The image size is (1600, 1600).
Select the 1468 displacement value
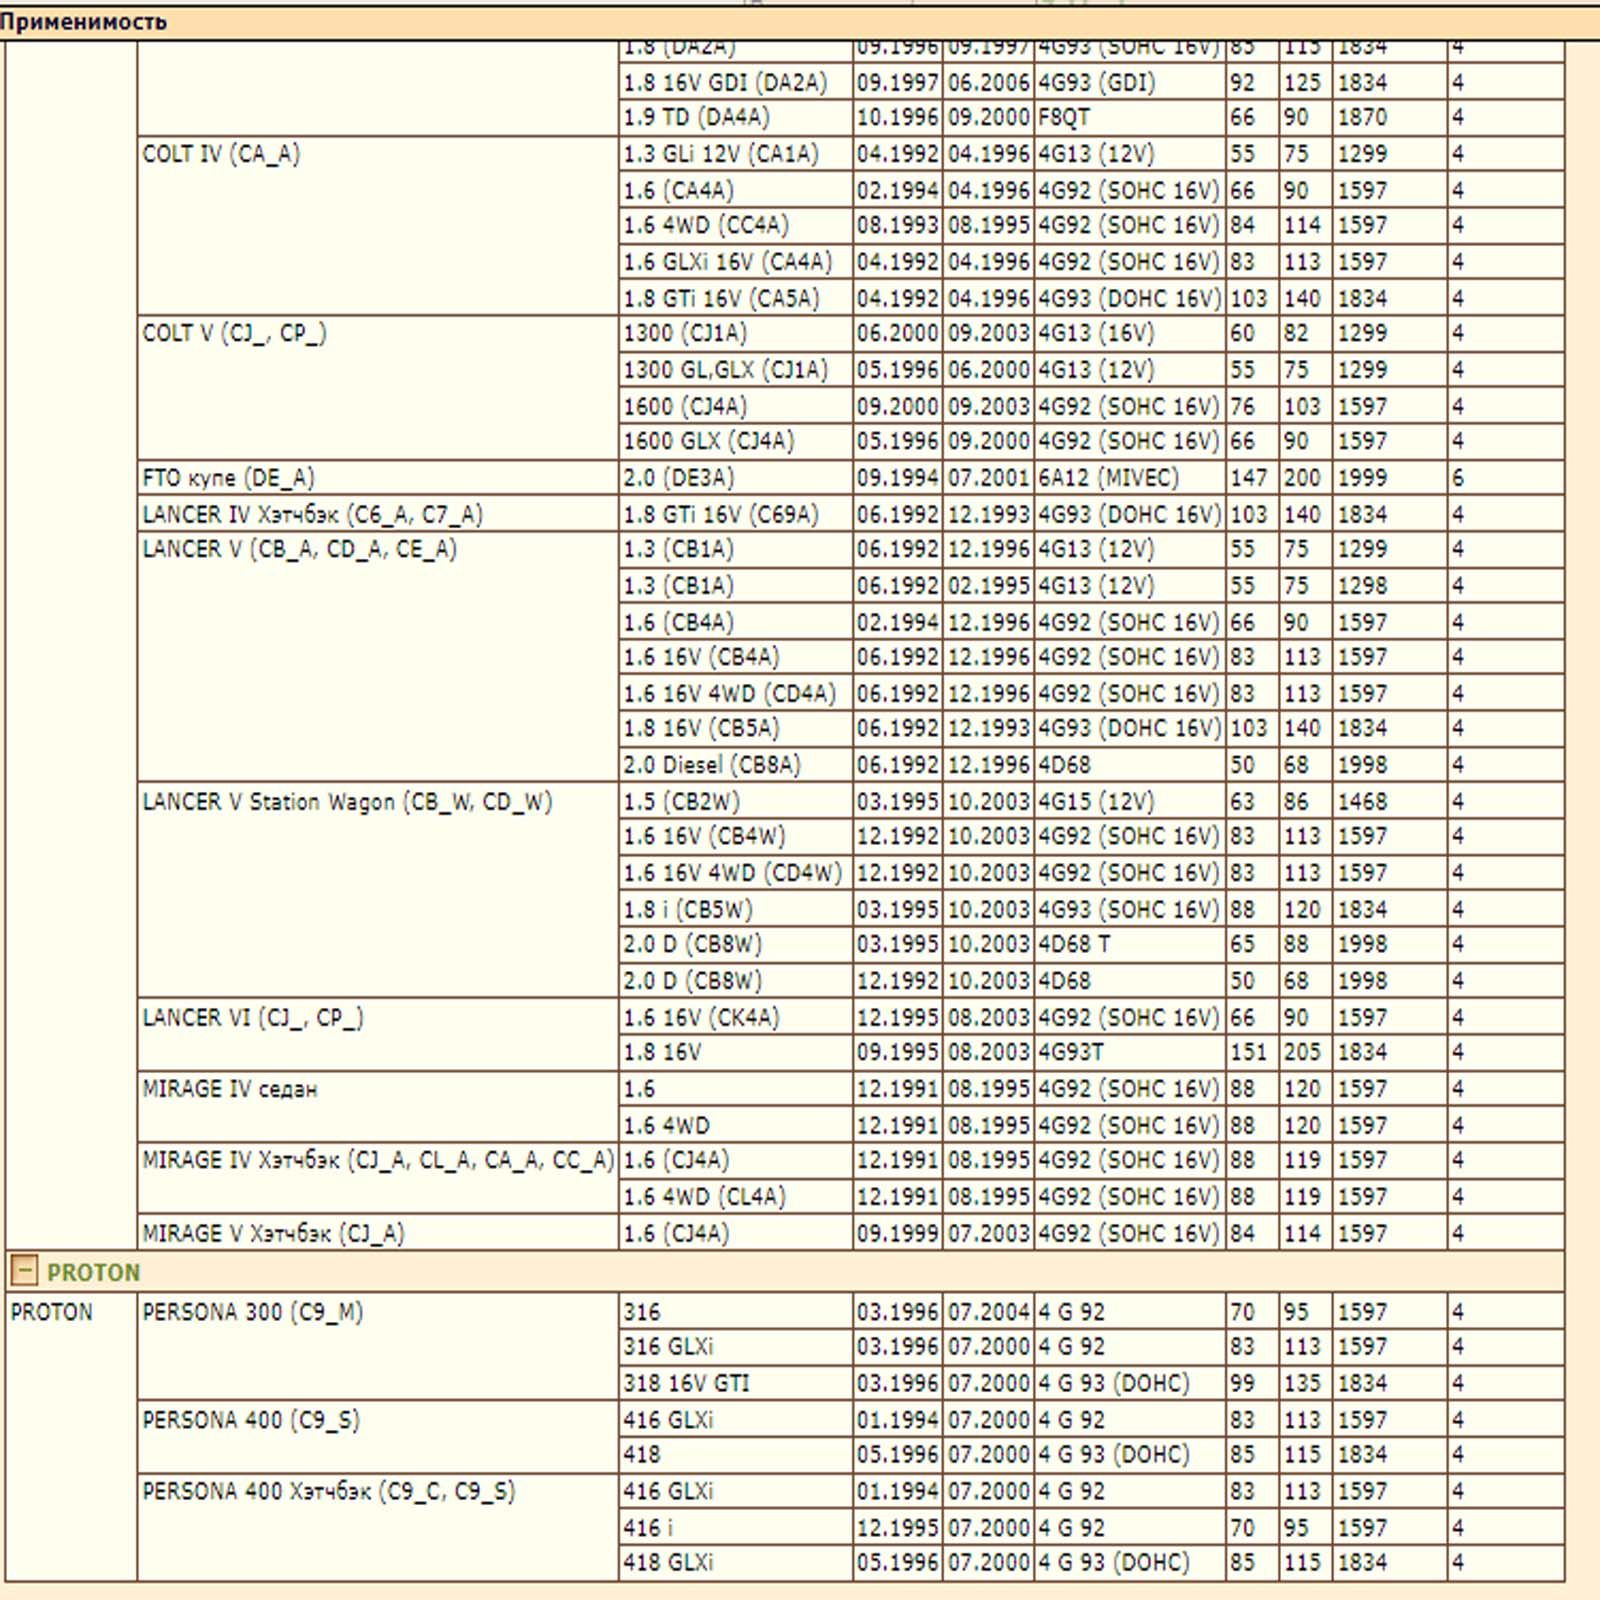1390,801
